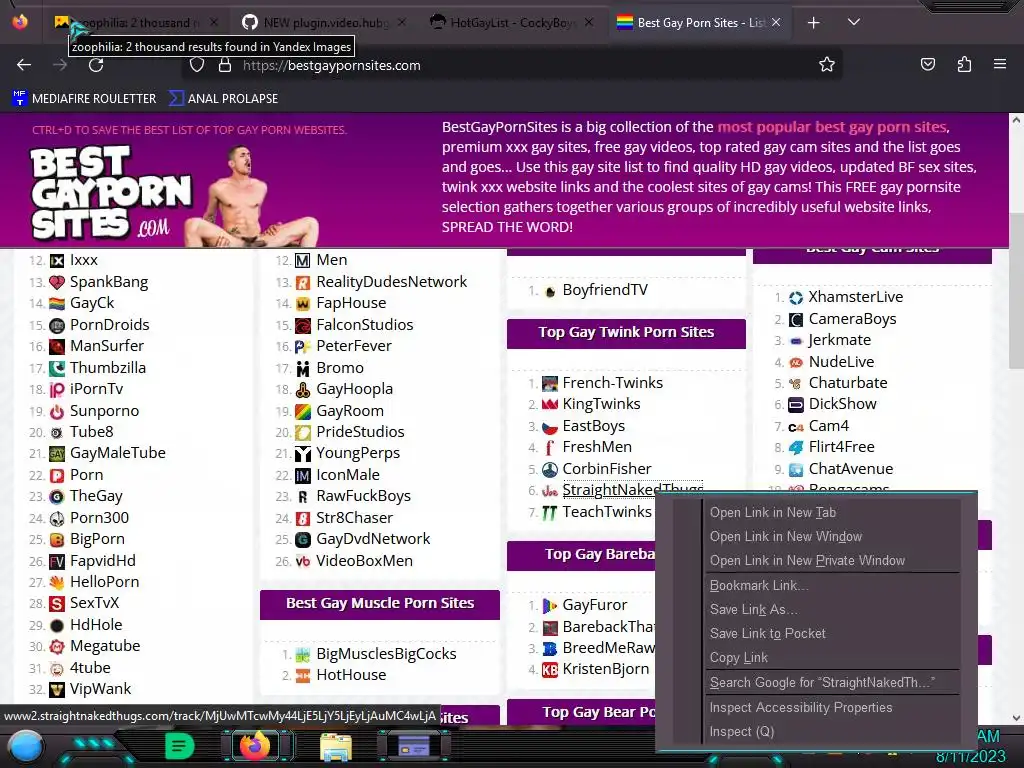
Task: Select Bookmark Link from context menu
Action: 759,586
